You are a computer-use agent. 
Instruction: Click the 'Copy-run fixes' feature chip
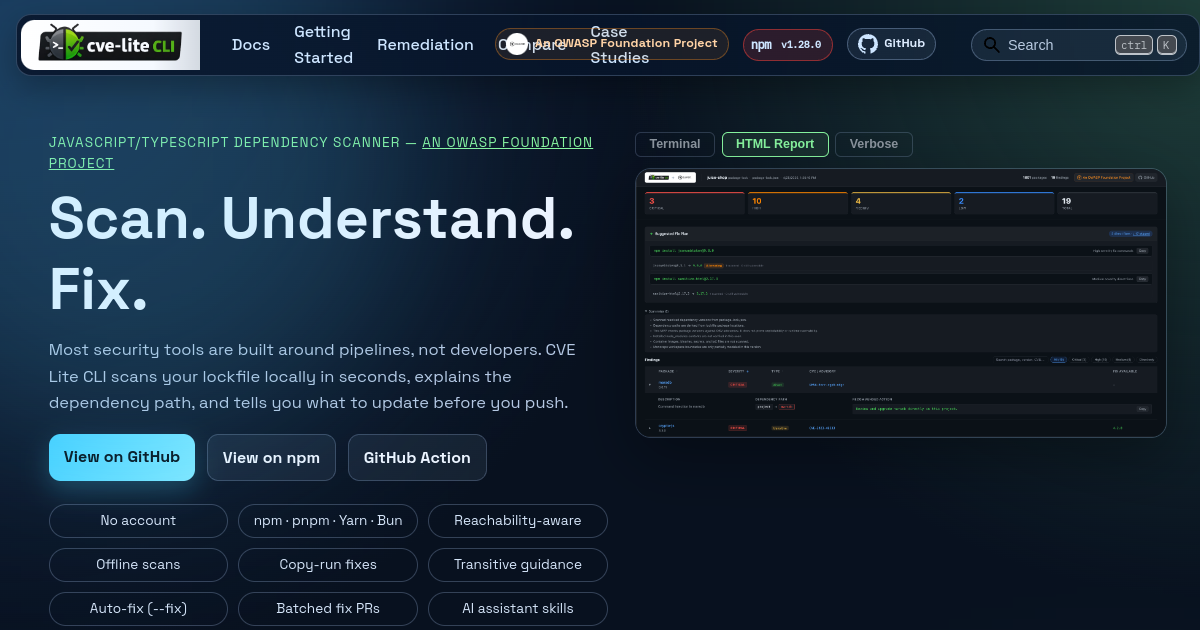(328, 565)
